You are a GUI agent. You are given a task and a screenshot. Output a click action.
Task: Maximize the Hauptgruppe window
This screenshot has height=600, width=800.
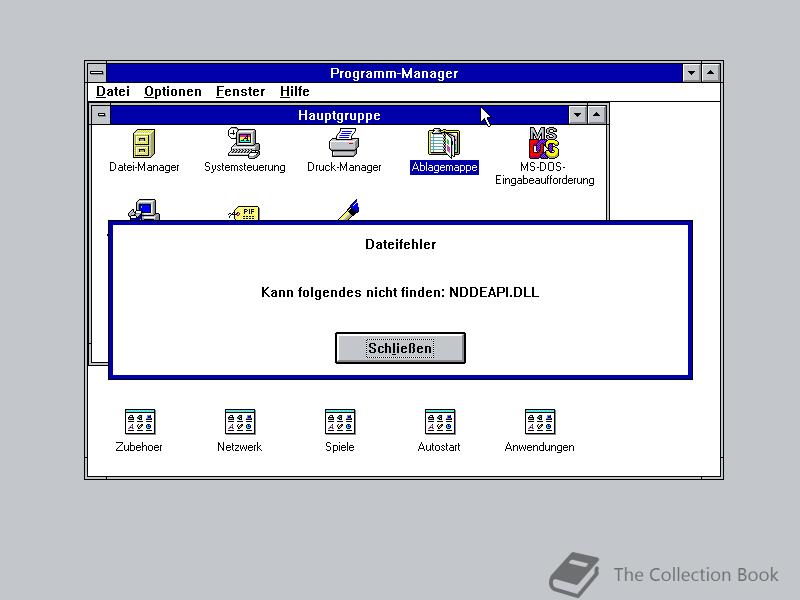click(x=596, y=115)
